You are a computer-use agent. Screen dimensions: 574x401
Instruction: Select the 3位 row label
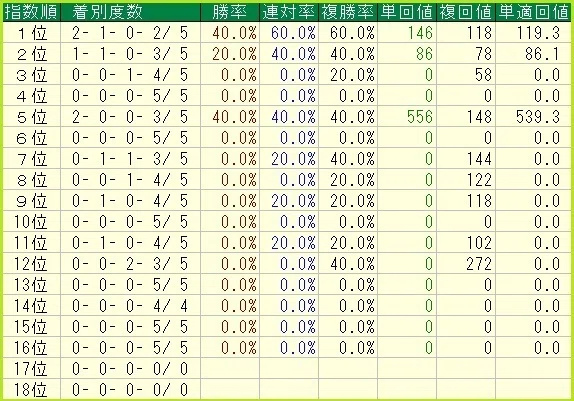pos(32,75)
